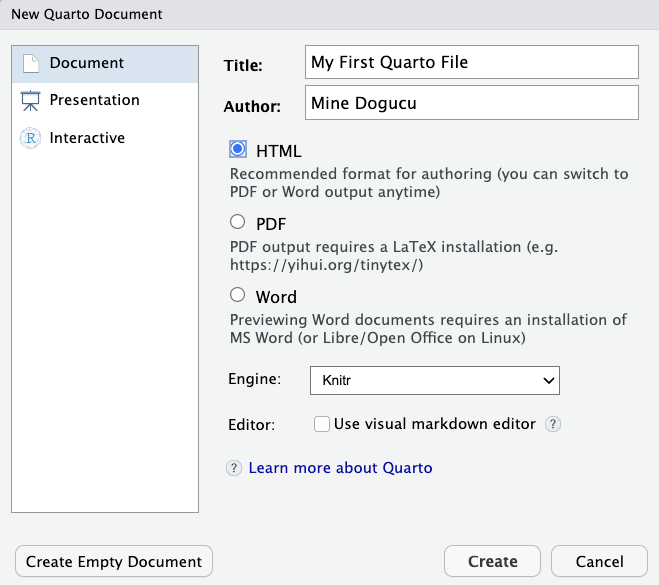This screenshot has height=585, width=659.
Task: Confirm with the Create button
Action: click(x=492, y=561)
